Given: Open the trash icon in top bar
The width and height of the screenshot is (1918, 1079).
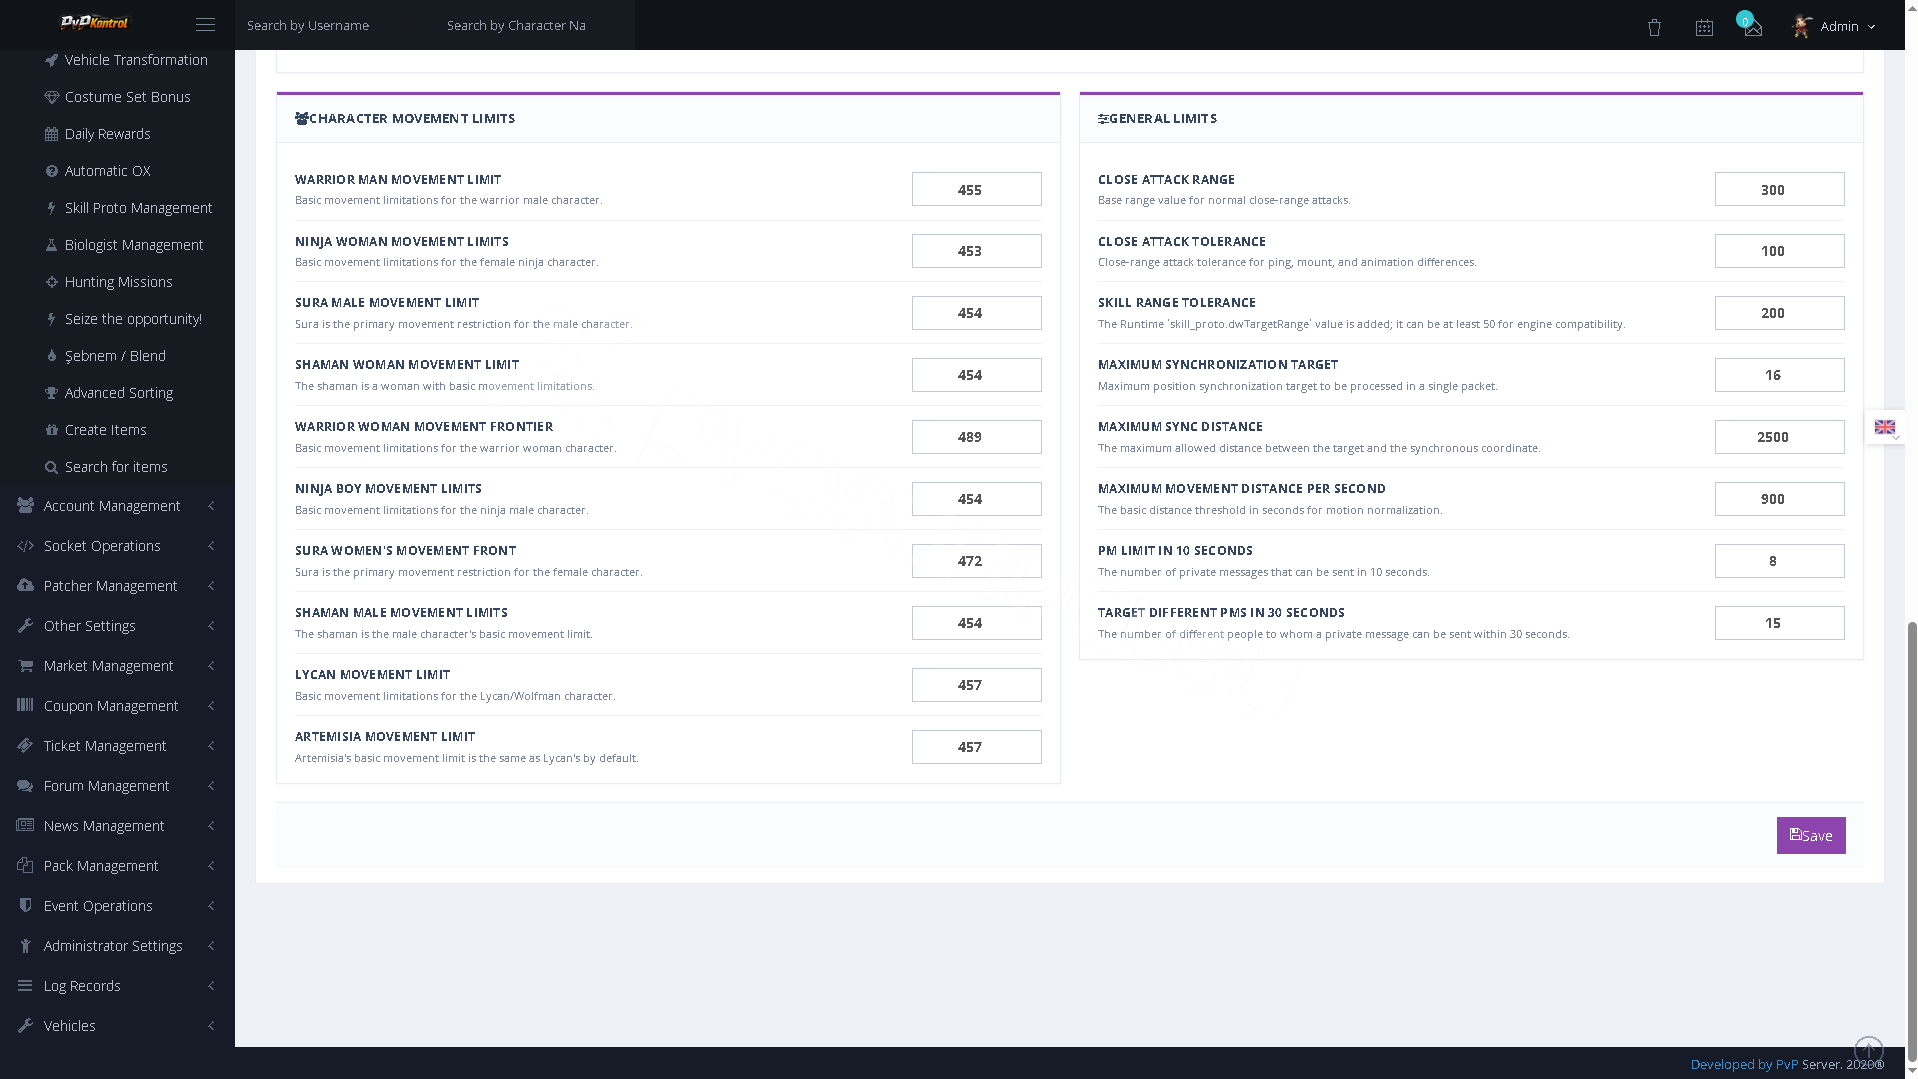Looking at the screenshot, I should click(1654, 28).
